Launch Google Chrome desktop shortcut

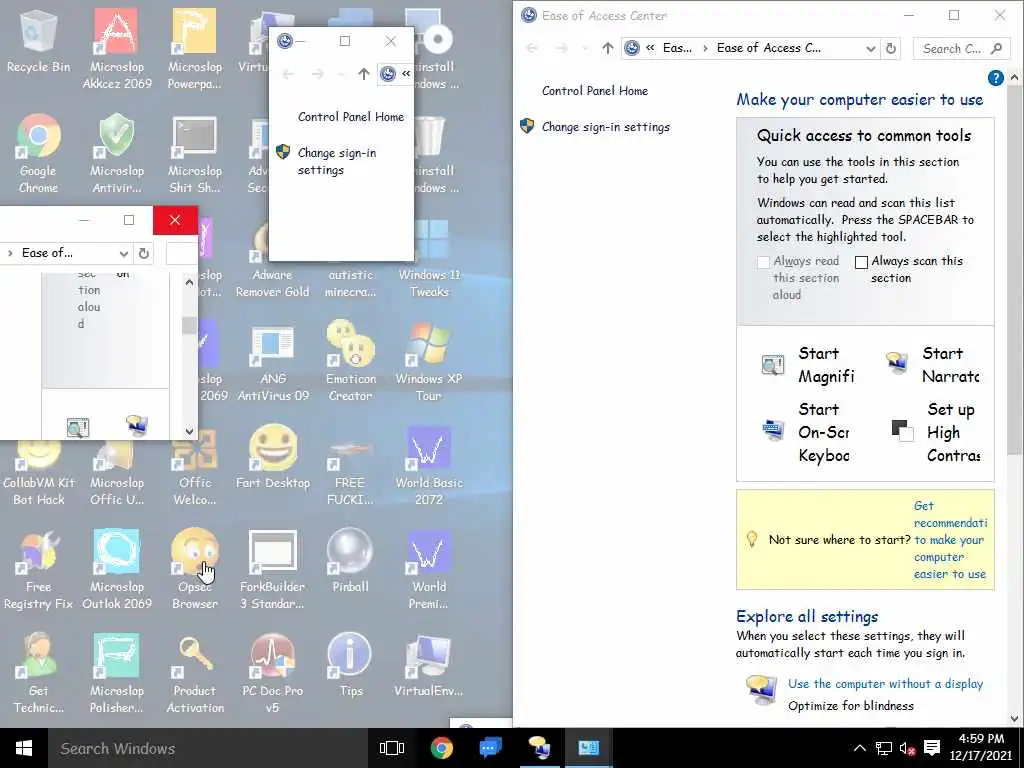[39, 153]
